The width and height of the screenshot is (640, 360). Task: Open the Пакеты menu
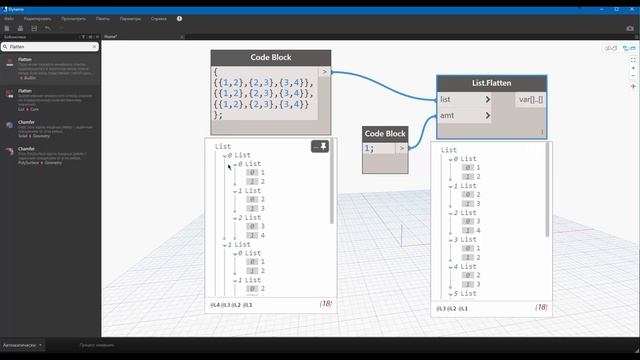(x=103, y=19)
